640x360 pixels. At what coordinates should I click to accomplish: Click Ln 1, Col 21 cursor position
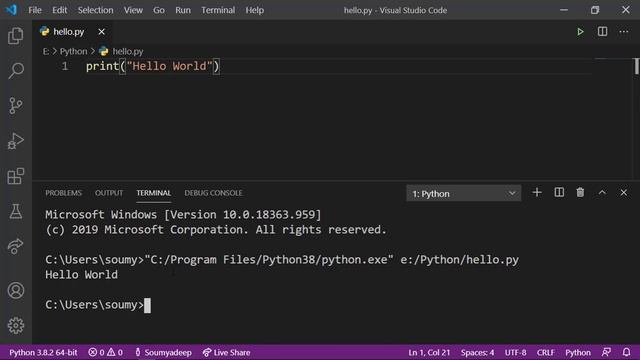pyautogui.click(x=429, y=352)
